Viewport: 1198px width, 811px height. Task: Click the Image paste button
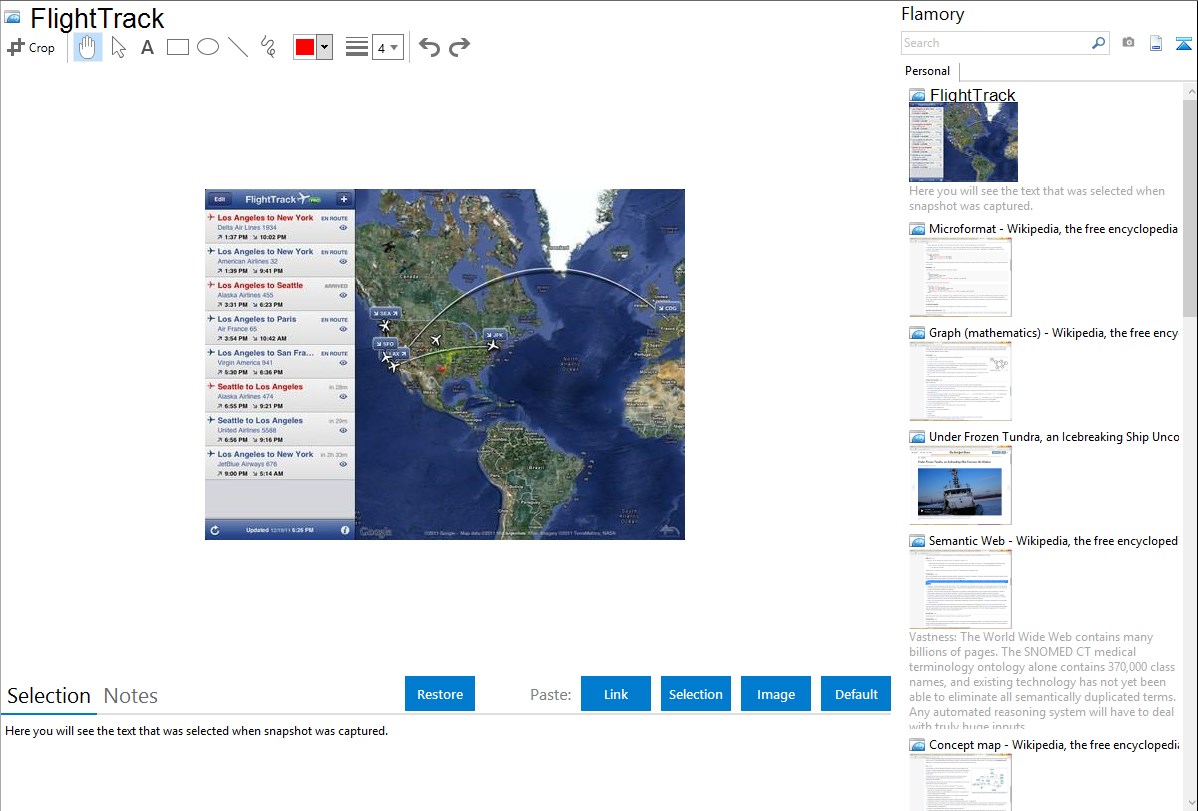775,694
